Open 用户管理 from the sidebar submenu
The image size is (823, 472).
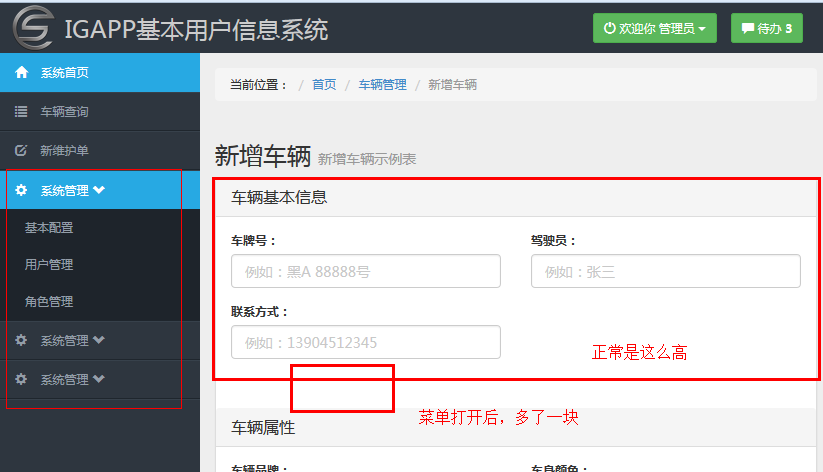click(x=49, y=265)
